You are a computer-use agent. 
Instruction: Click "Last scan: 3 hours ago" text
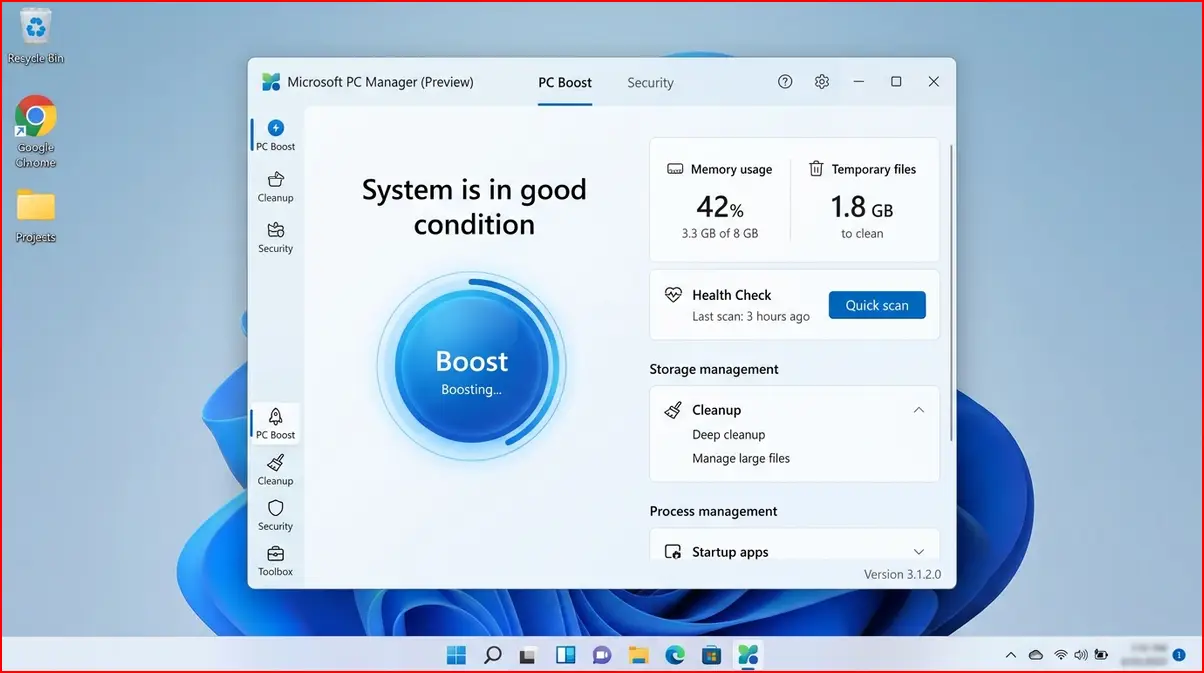751,317
